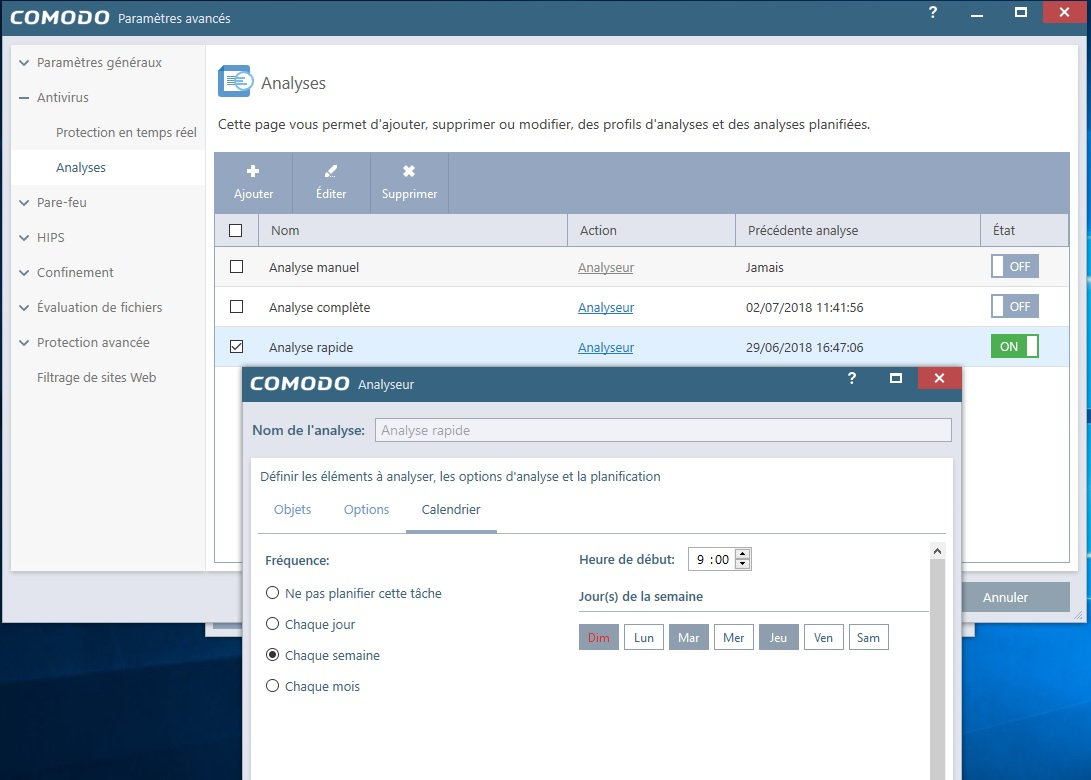Sort by the Nom column header

tap(413, 230)
